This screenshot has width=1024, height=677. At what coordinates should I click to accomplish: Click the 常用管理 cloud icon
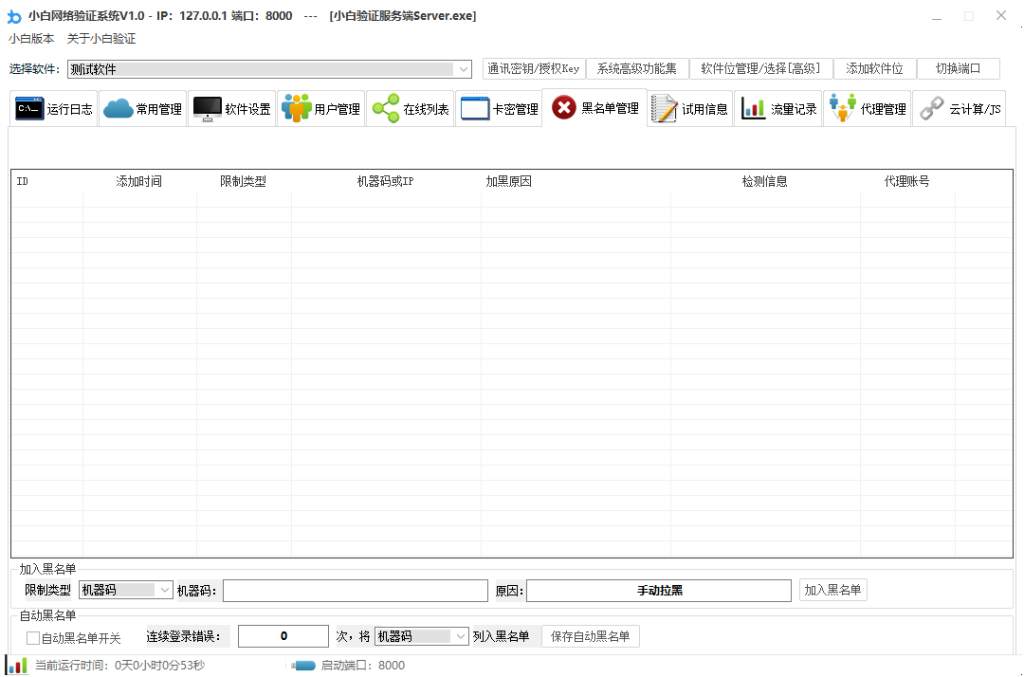pyautogui.click(x=118, y=109)
